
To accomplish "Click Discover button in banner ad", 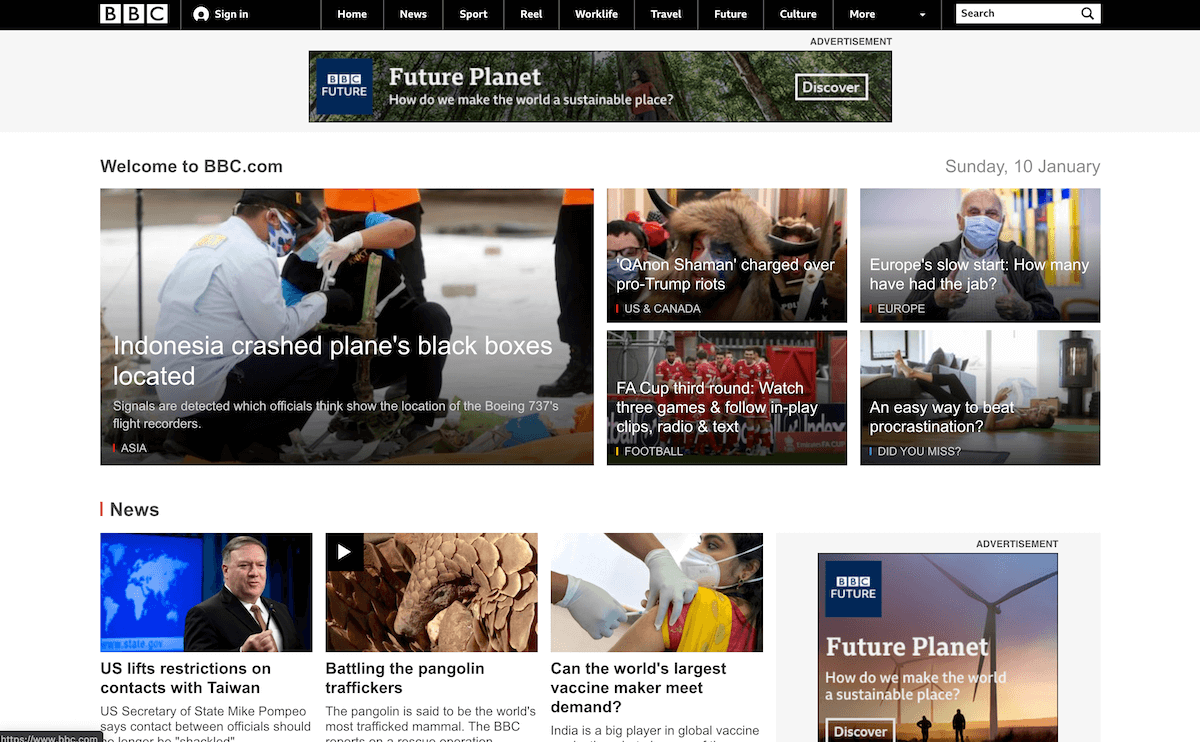I will [x=831, y=87].
